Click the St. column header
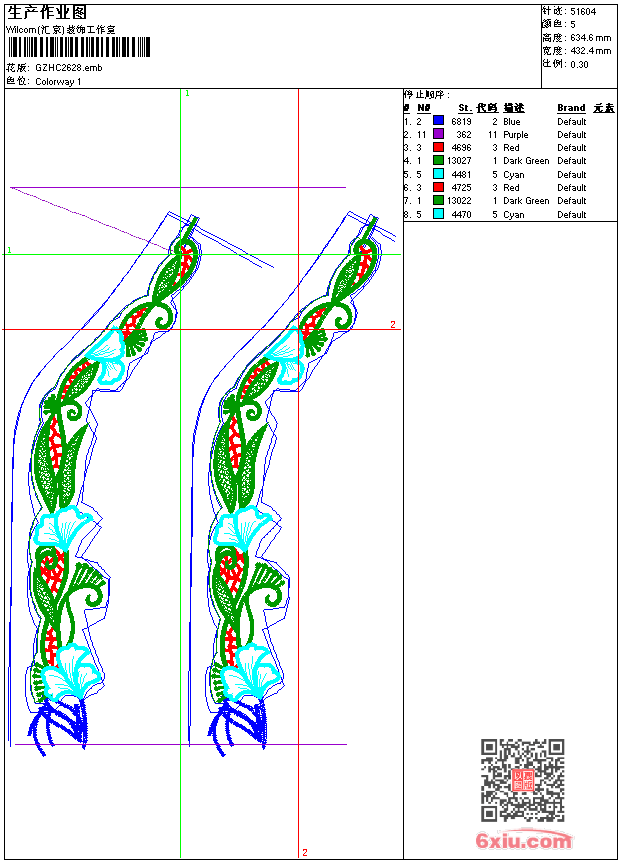 click(x=465, y=108)
